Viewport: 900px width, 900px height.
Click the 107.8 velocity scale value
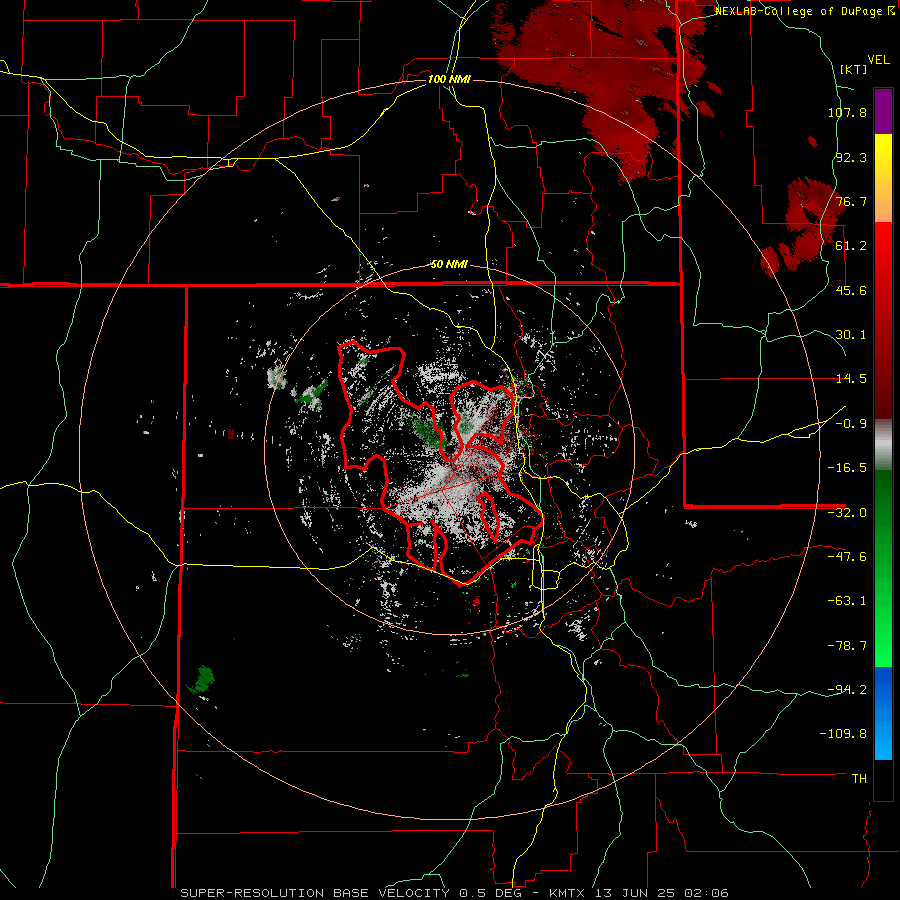pos(847,112)
